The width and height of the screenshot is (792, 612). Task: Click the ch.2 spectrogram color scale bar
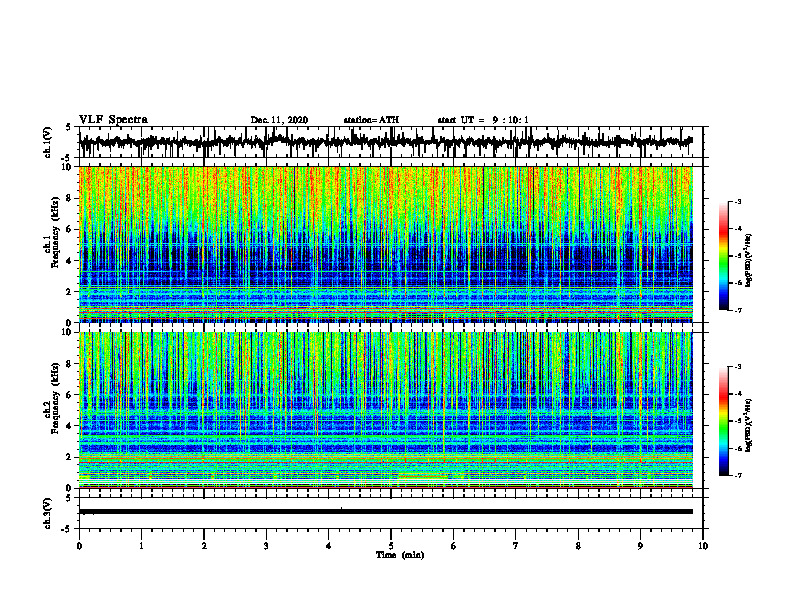click(x=723, y=421)
